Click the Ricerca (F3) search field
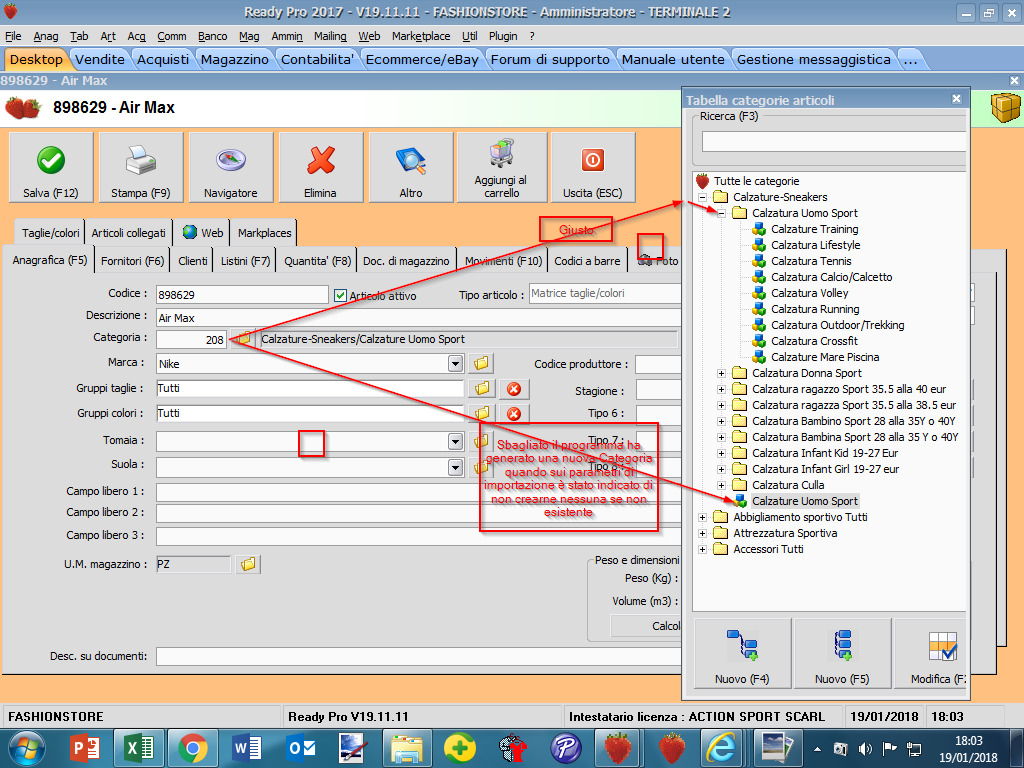 point(833,141)
